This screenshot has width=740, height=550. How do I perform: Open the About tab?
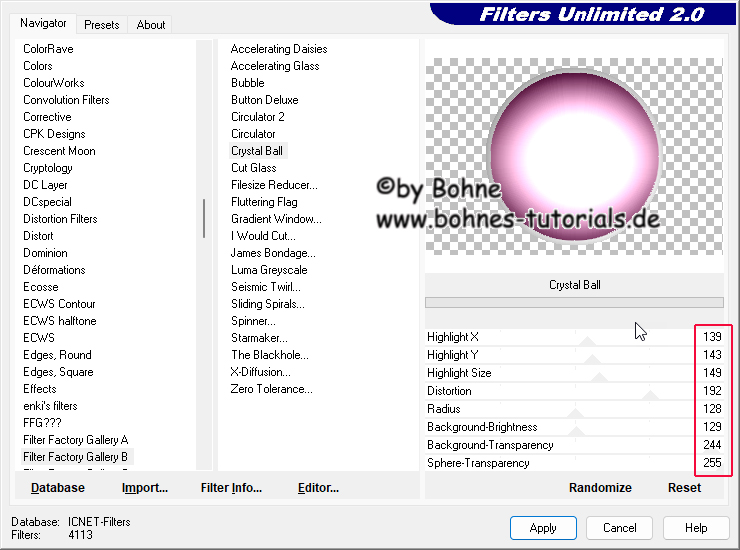pyautogui.click(x=151, y=25)
